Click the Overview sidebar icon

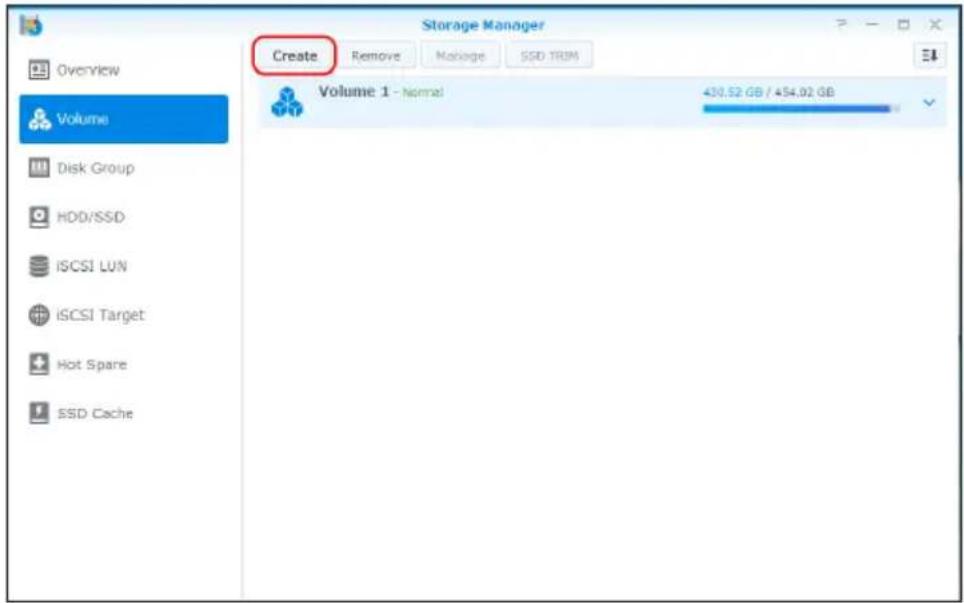tap(39, 70)
